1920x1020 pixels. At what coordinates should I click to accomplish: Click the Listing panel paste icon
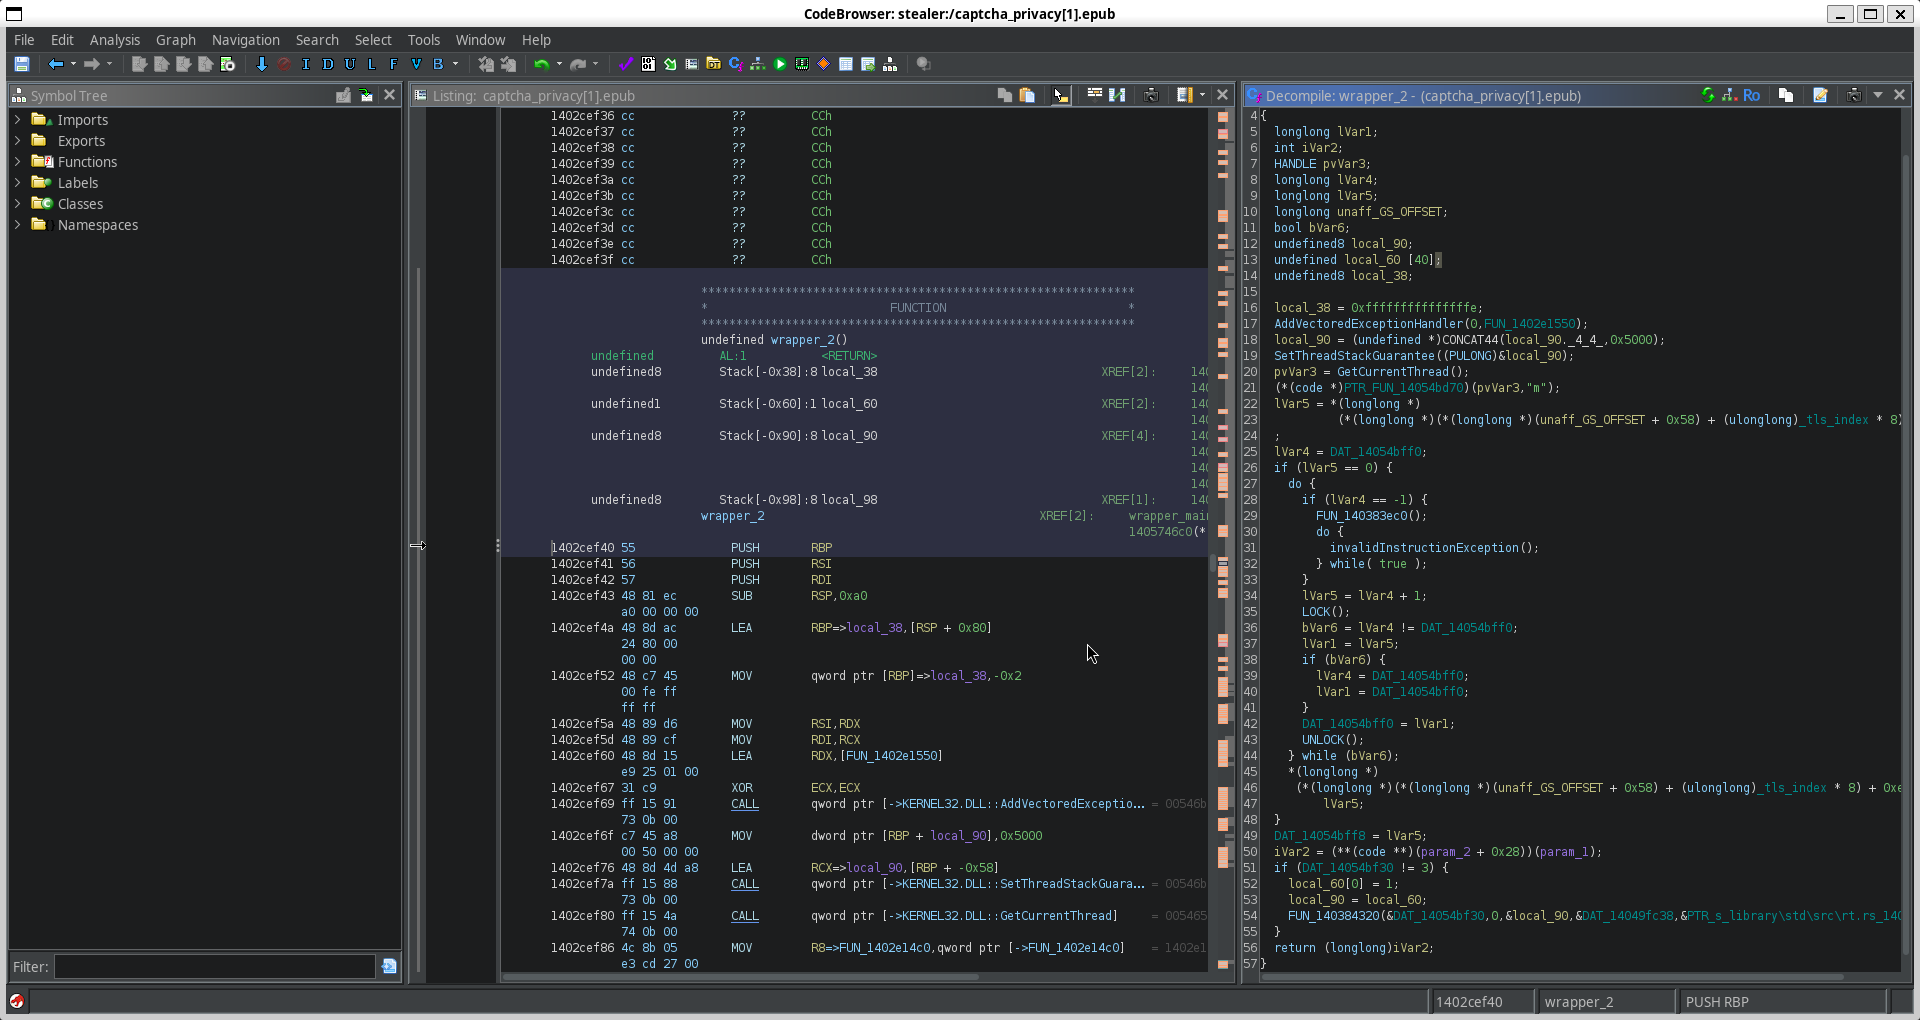coord(1027,95)
